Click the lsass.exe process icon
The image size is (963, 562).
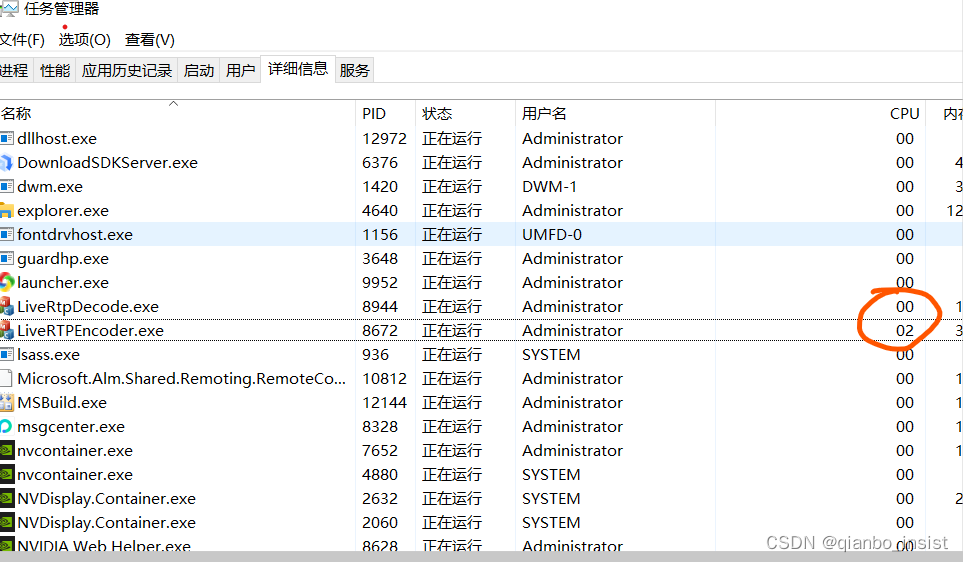point(7,354)
